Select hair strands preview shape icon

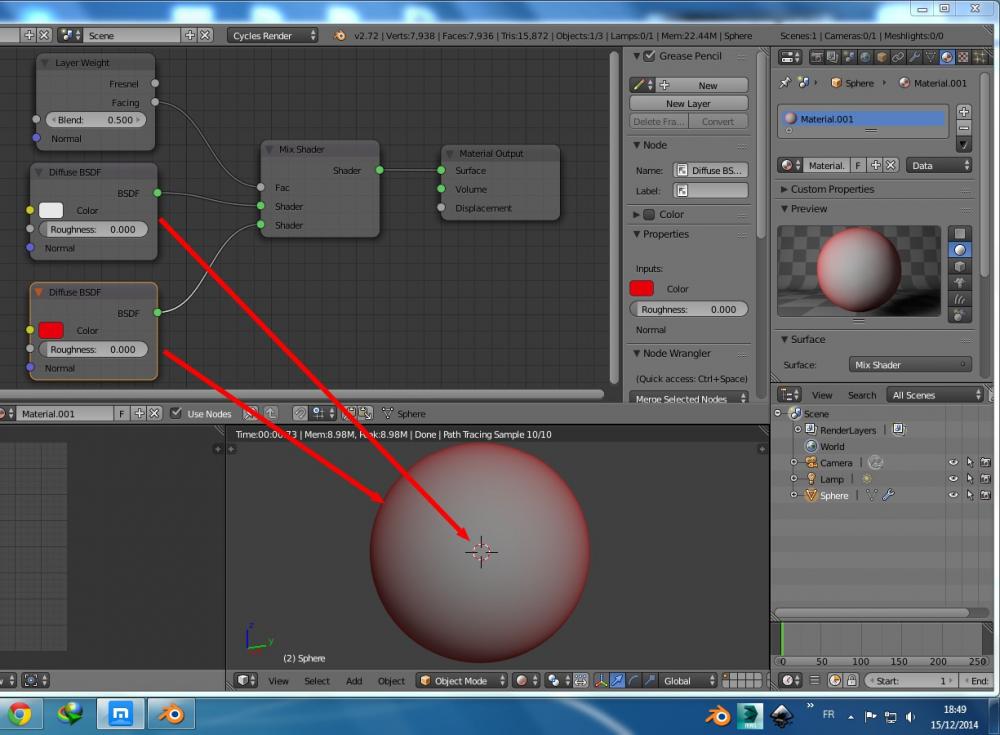point(960,299)
